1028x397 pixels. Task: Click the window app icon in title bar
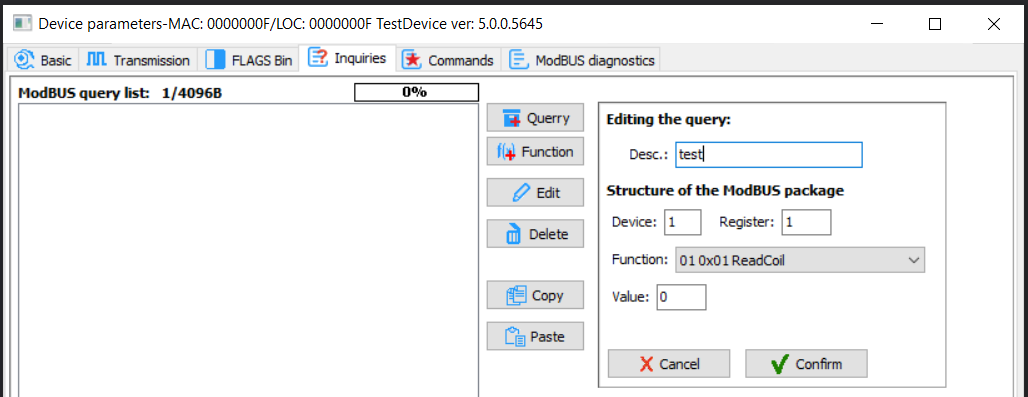click(x=24, y=24)
